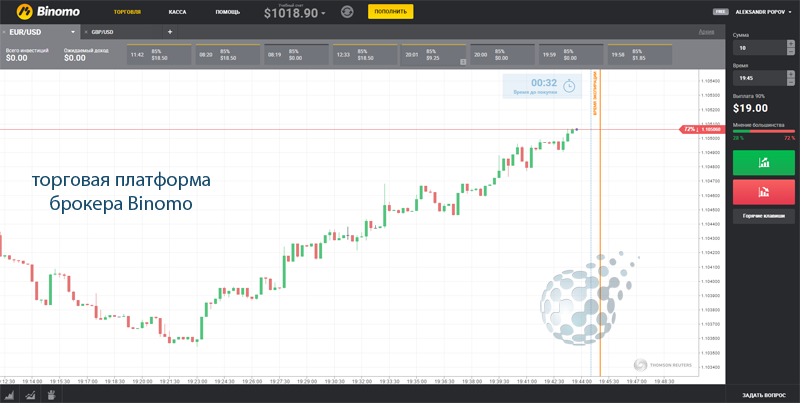The height and width of the screenshot is (403, 800).
Task: Select the 08:20 trade card
Action: coord(228,55)
